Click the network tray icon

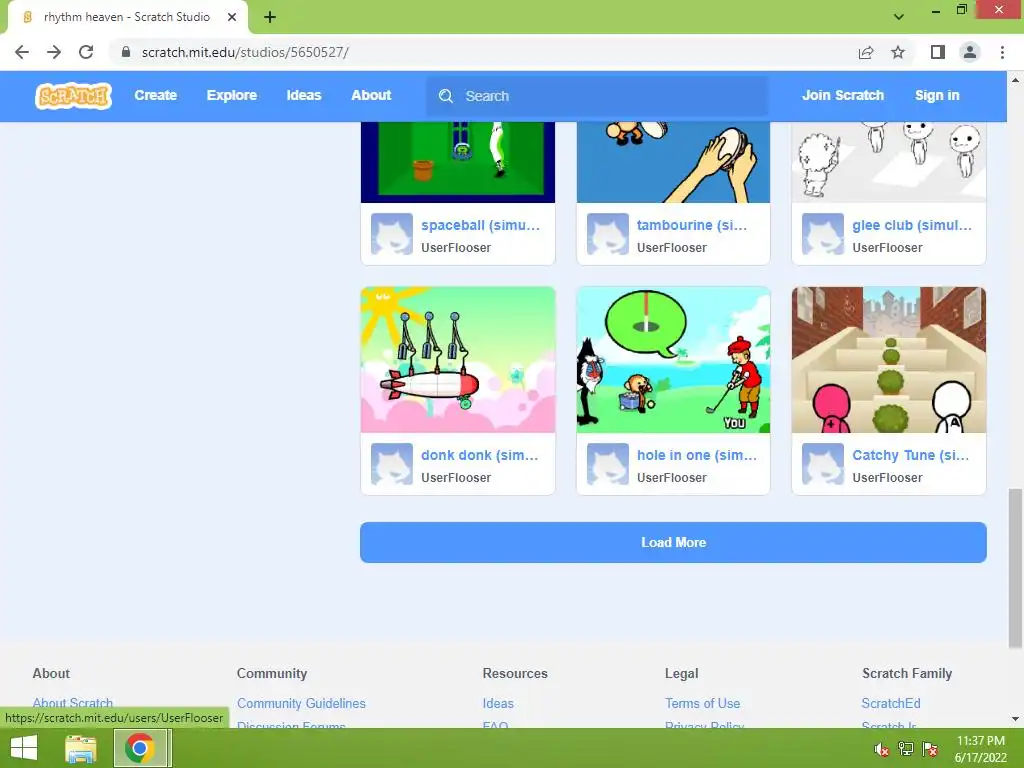[x=906, y=749]
